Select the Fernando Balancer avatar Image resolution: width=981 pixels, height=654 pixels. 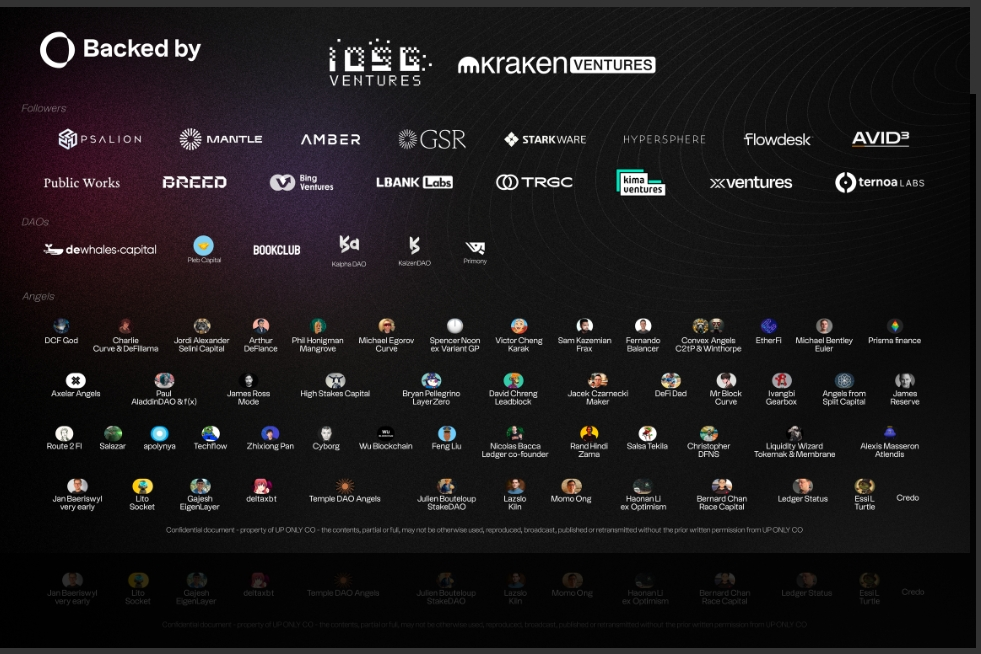643,325
